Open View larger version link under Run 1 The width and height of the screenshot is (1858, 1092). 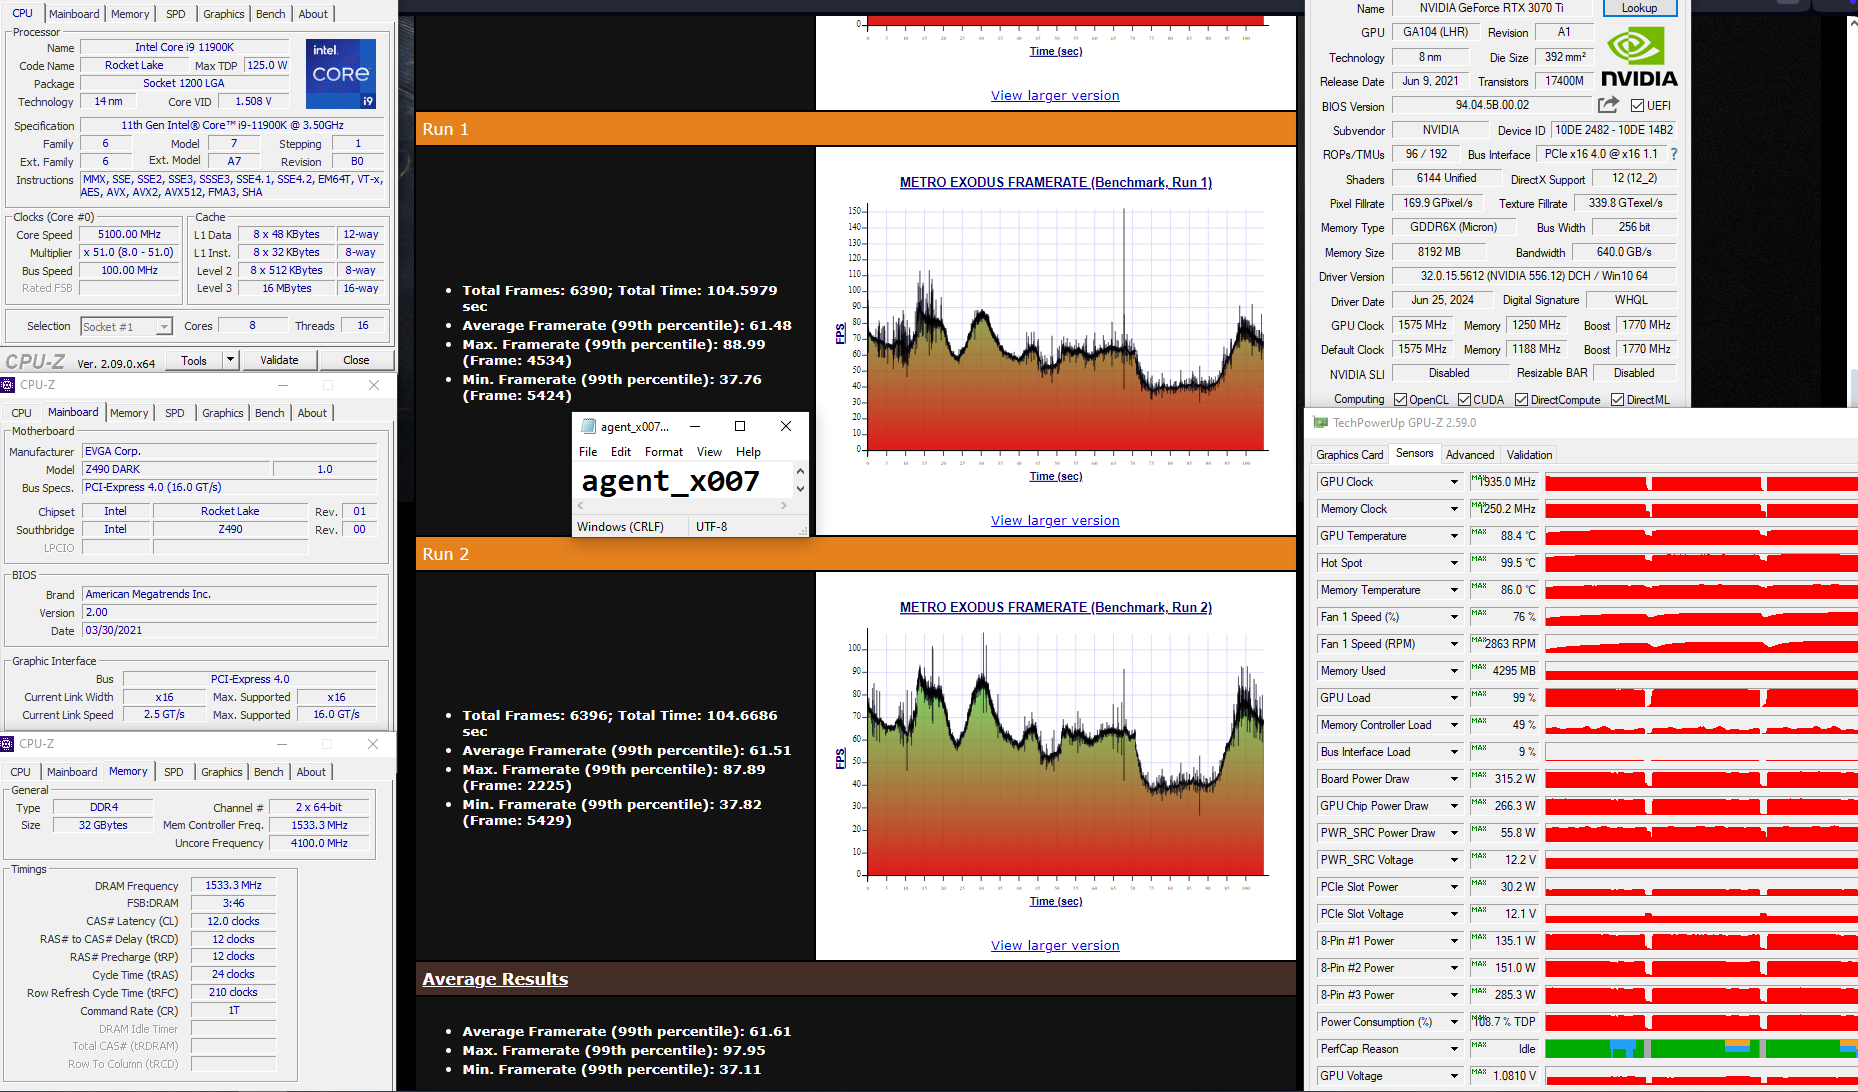tap(1055, 520)
